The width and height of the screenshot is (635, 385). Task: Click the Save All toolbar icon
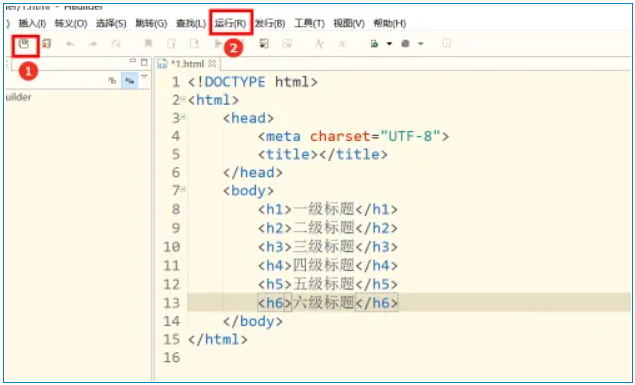point(47,43)
